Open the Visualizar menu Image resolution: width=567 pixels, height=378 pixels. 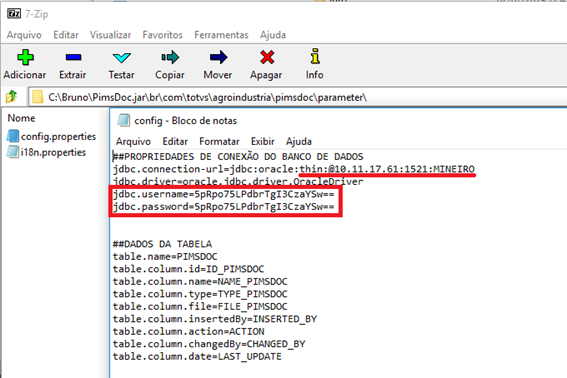[x=110, y=35]
